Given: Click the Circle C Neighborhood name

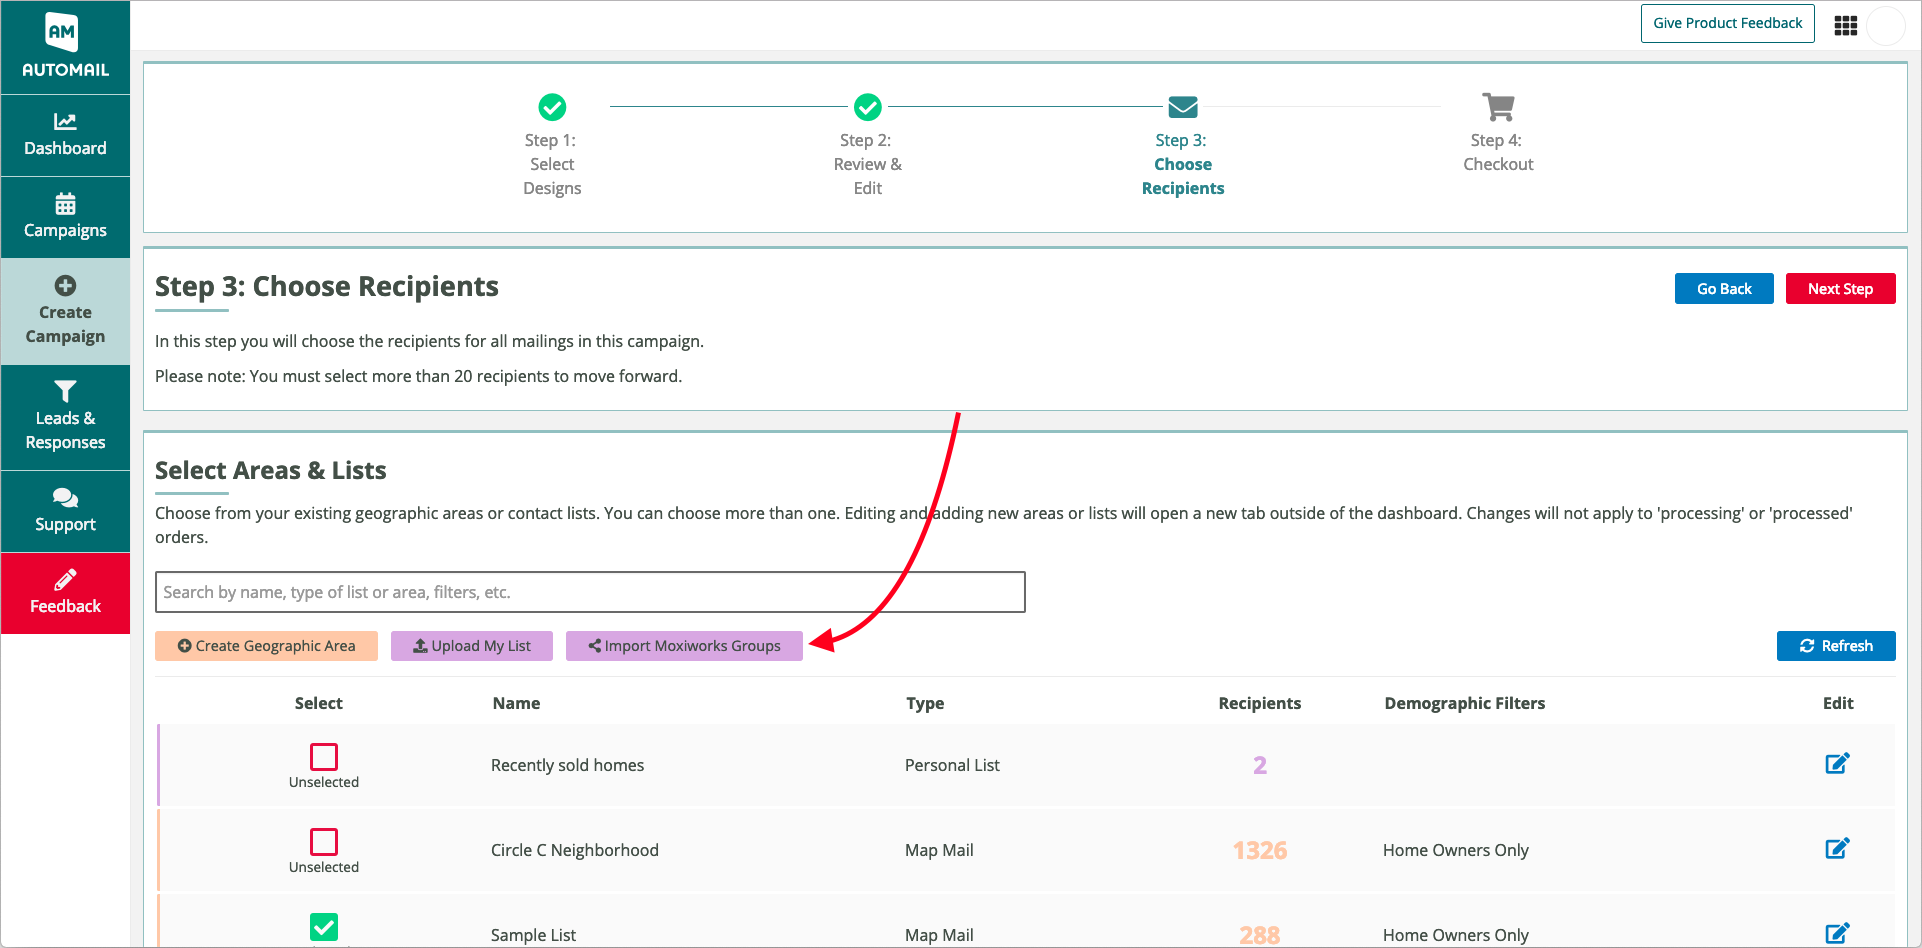Looking at the screenshot, I should (574, 850).
